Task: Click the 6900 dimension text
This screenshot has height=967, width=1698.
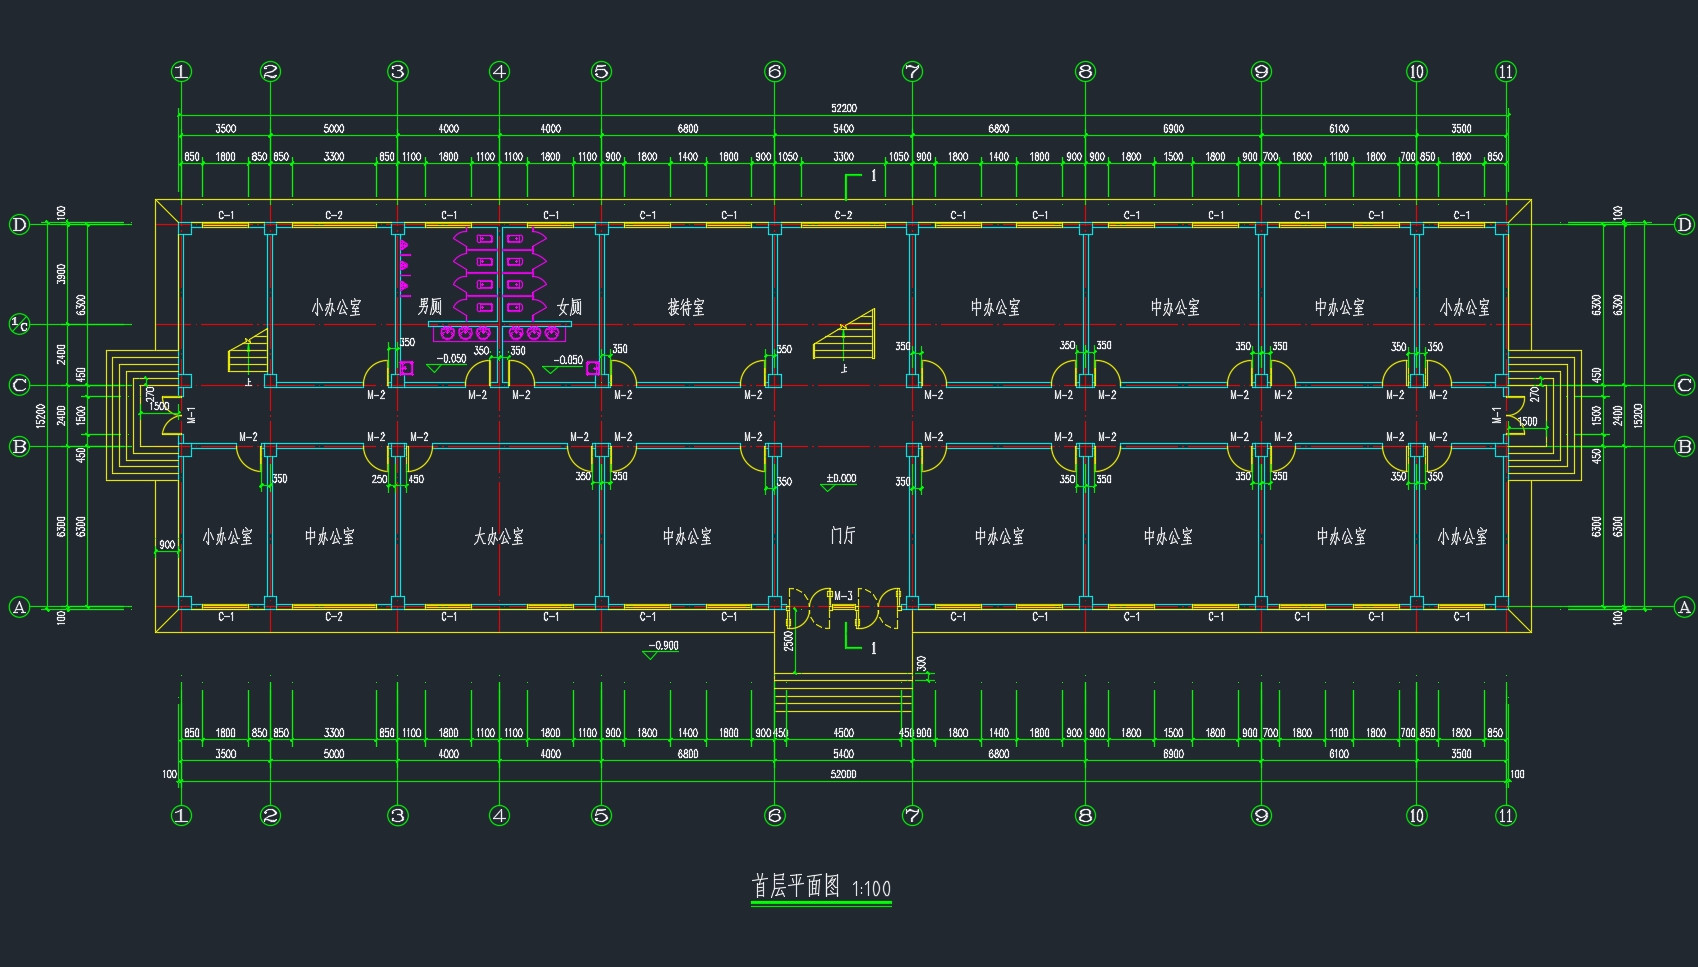Action: (x=1173, y=128)
